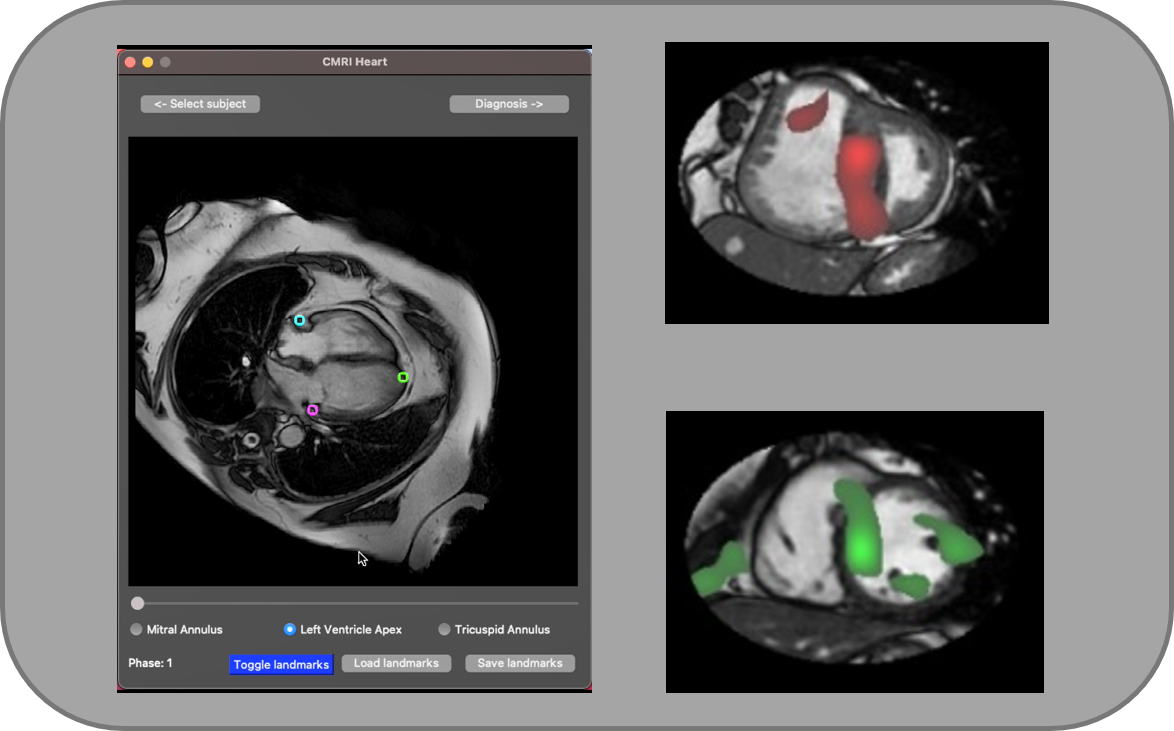Click Save landmarks

pyautogui.click(x=519, y=663)
